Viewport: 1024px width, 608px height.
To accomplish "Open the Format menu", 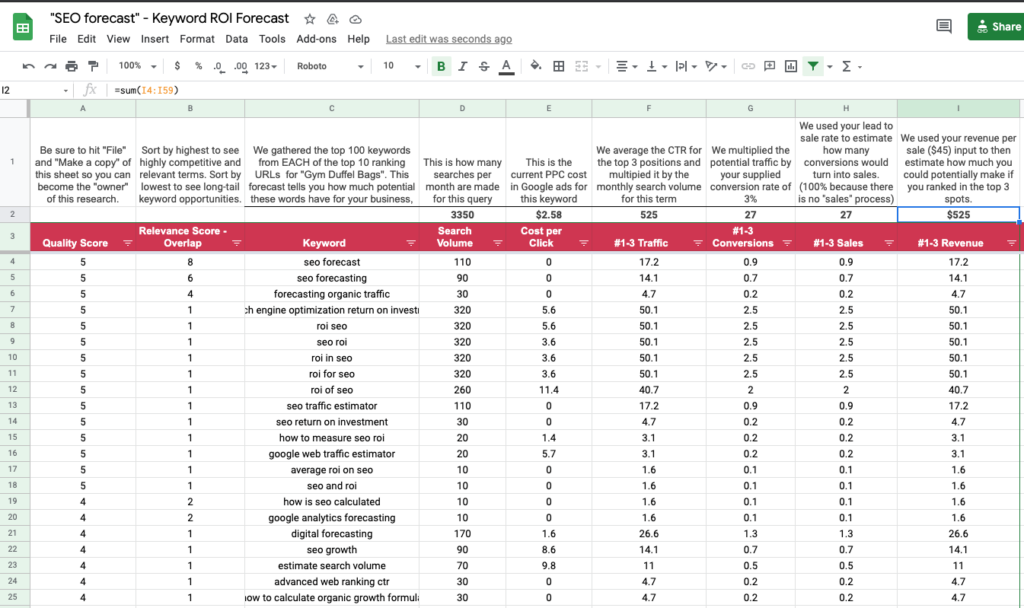I will click(197, 39).
